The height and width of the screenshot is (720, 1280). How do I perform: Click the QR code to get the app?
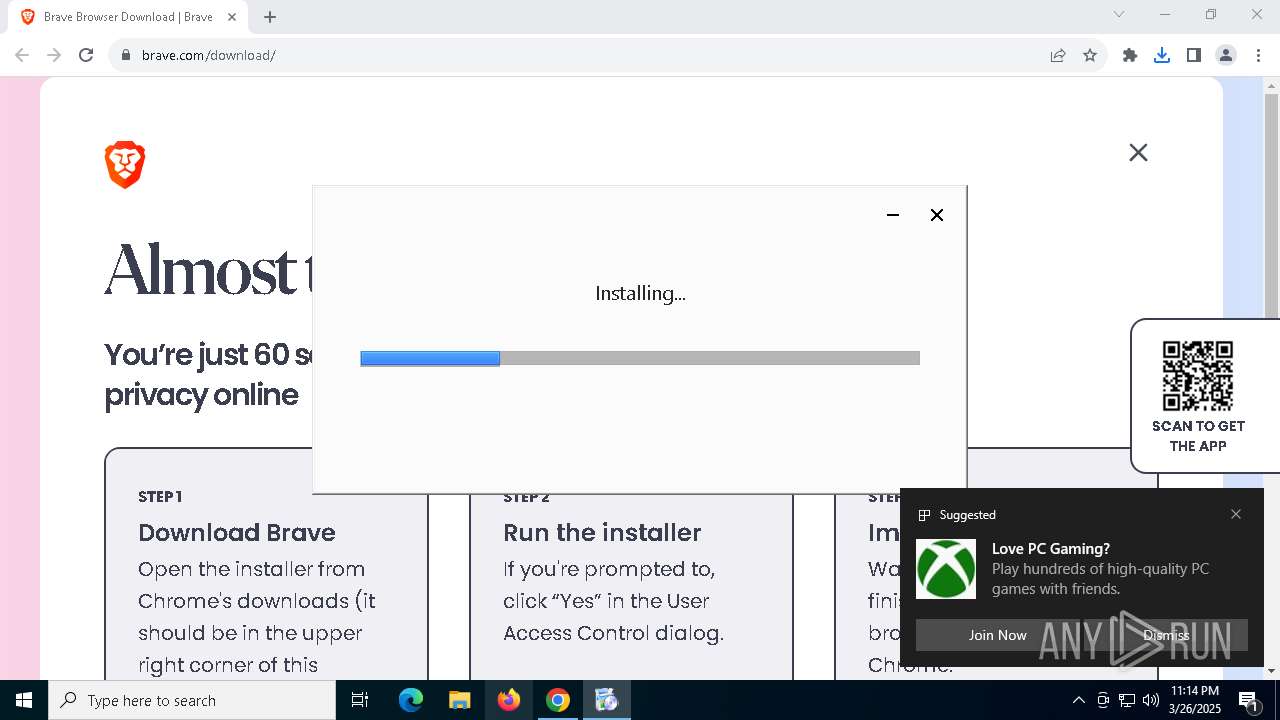tap(1198, 376)
